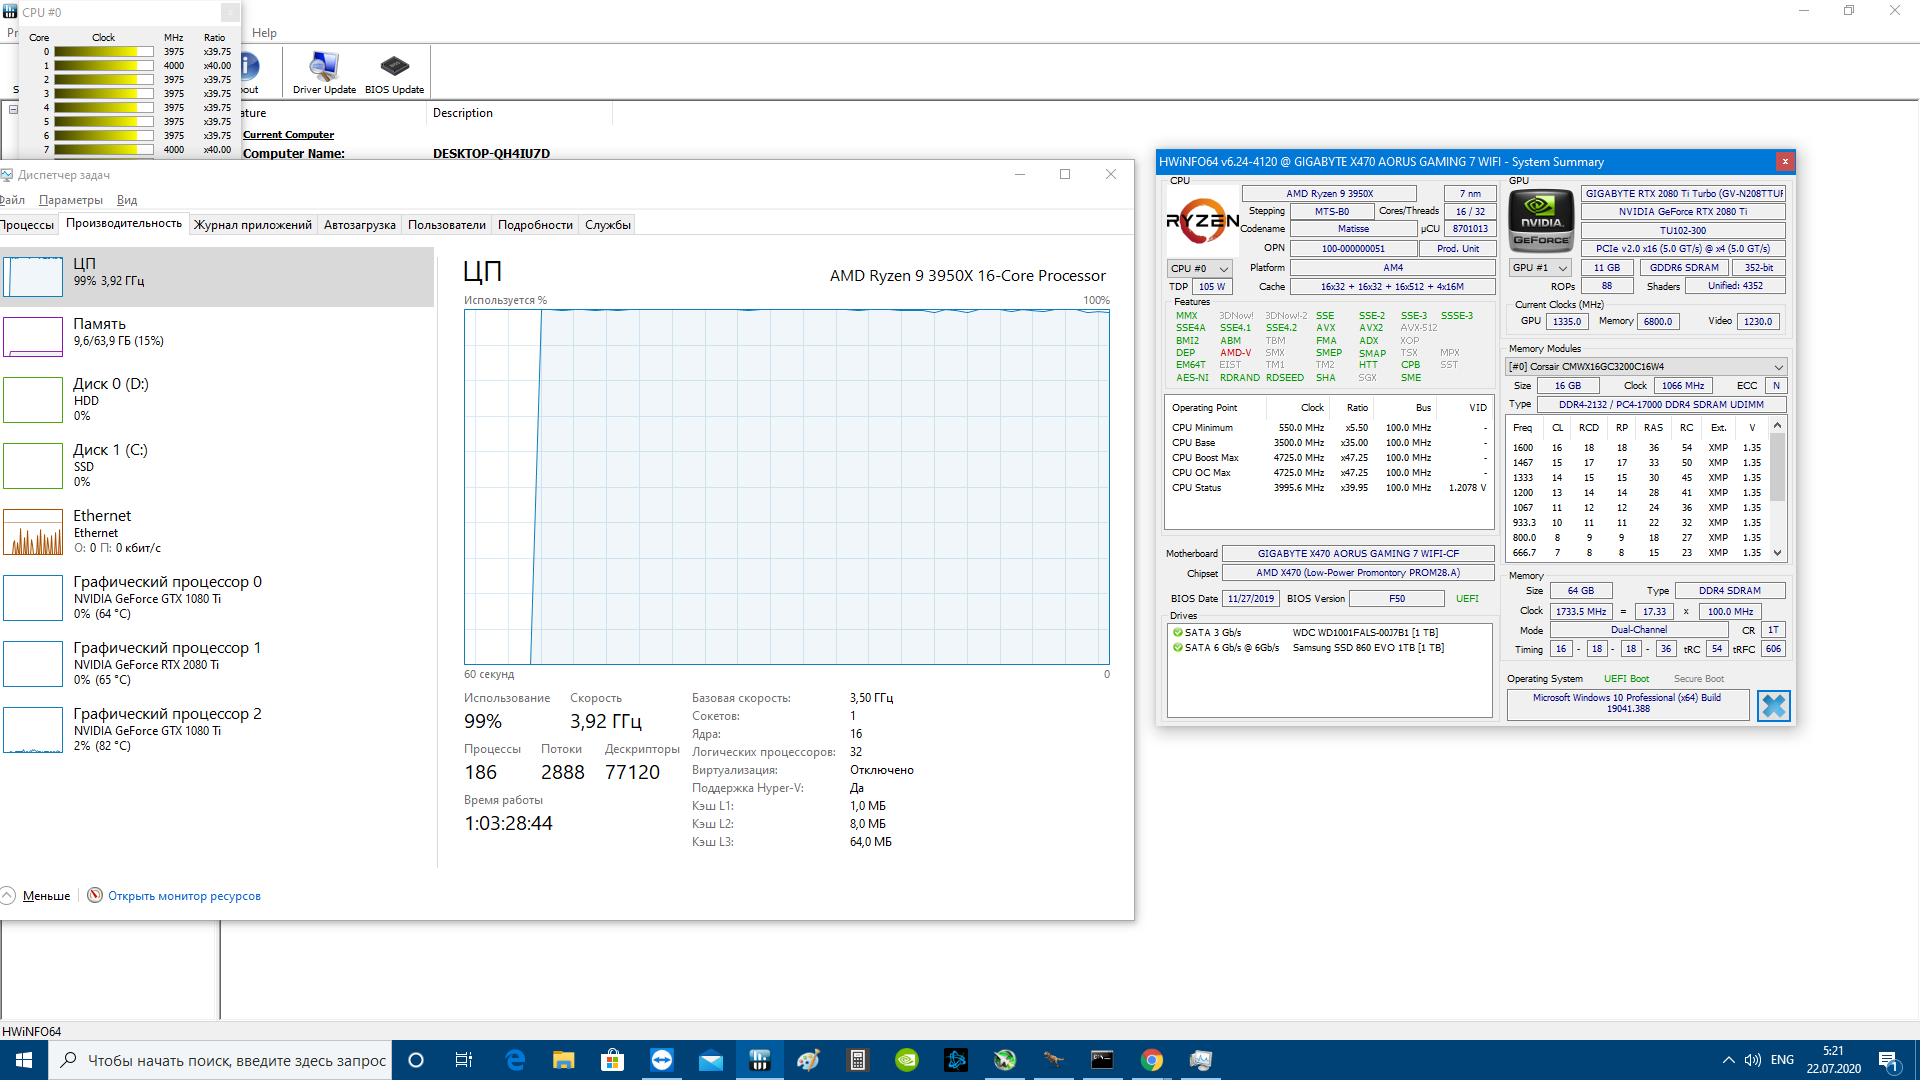1920x1080 pixels.
Task: Switch to the Автозагрузка tab
Action: (x=359, y=225)
